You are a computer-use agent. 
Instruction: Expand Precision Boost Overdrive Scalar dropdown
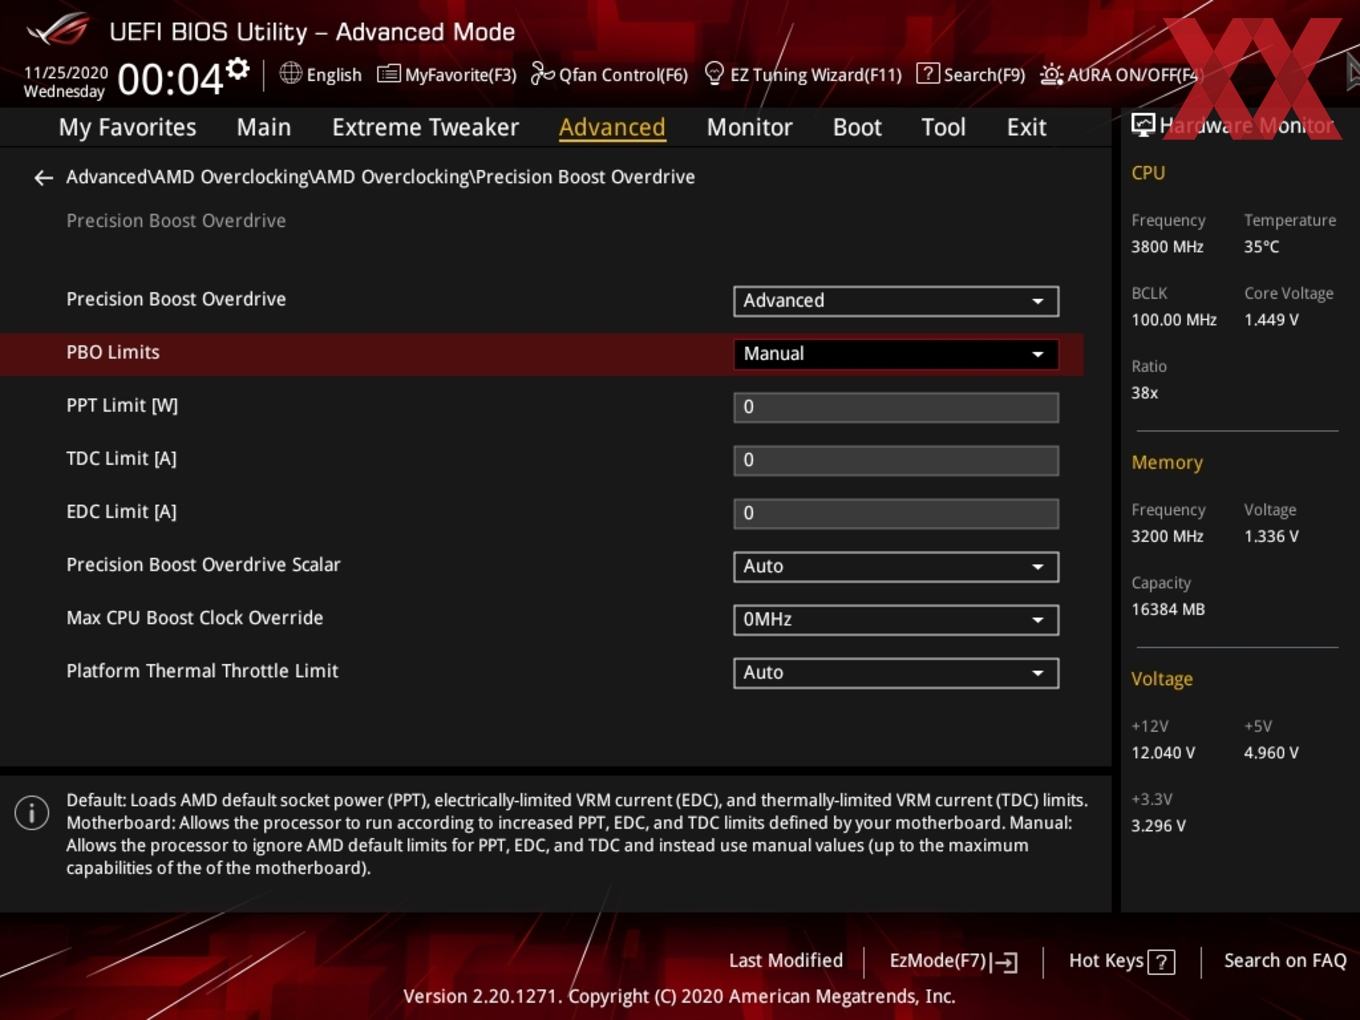point(896,567)
